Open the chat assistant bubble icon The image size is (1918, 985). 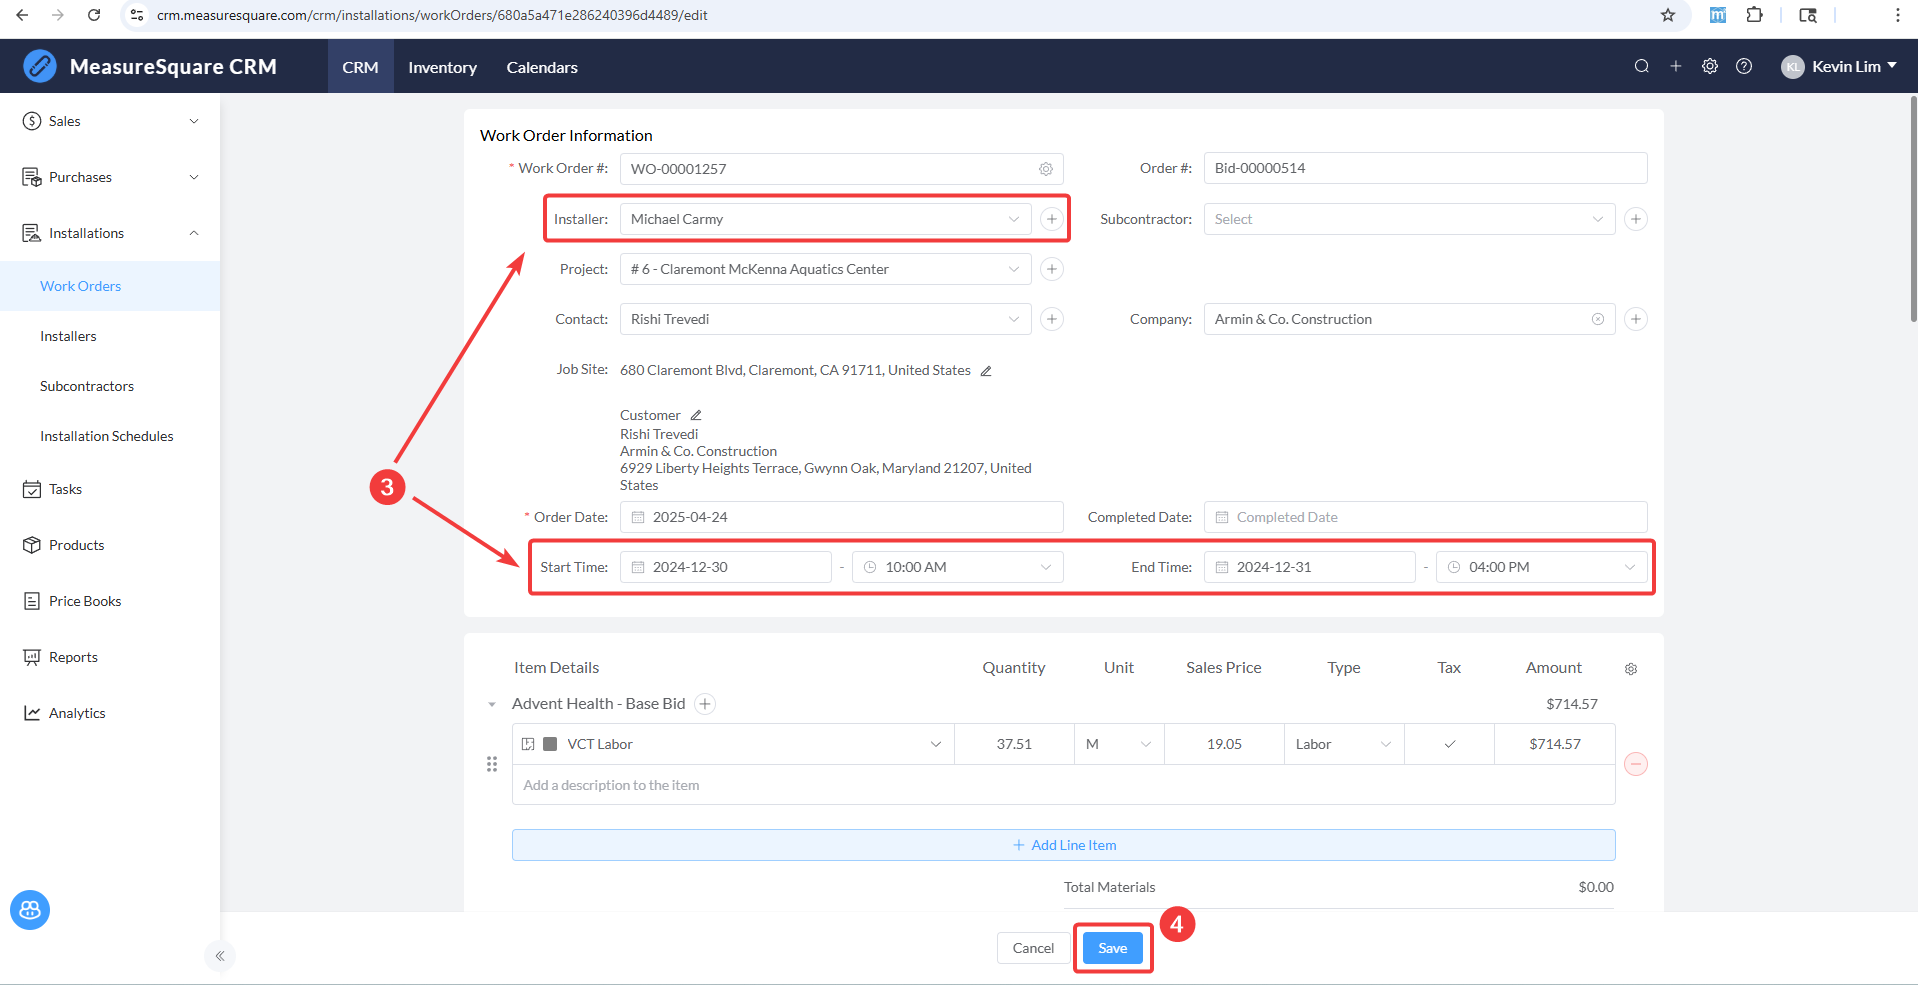coord(30,910)
